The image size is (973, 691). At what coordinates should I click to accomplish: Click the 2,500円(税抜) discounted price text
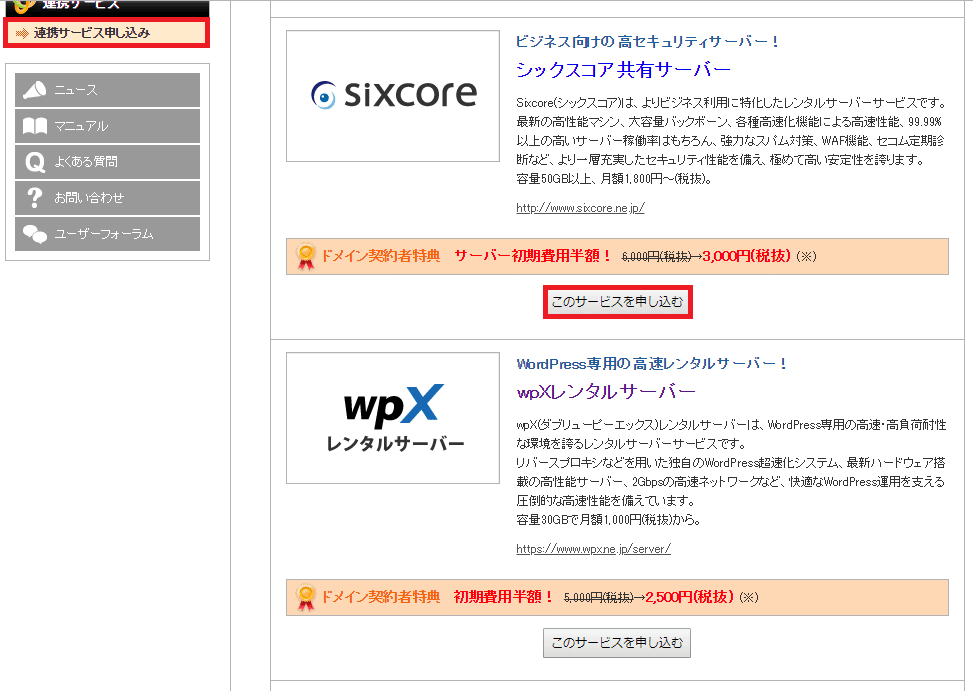pyautogui.click(x=689, y=597)
